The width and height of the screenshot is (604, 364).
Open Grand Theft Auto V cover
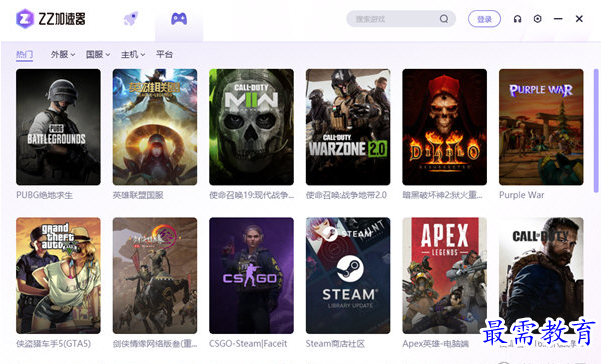58,275
